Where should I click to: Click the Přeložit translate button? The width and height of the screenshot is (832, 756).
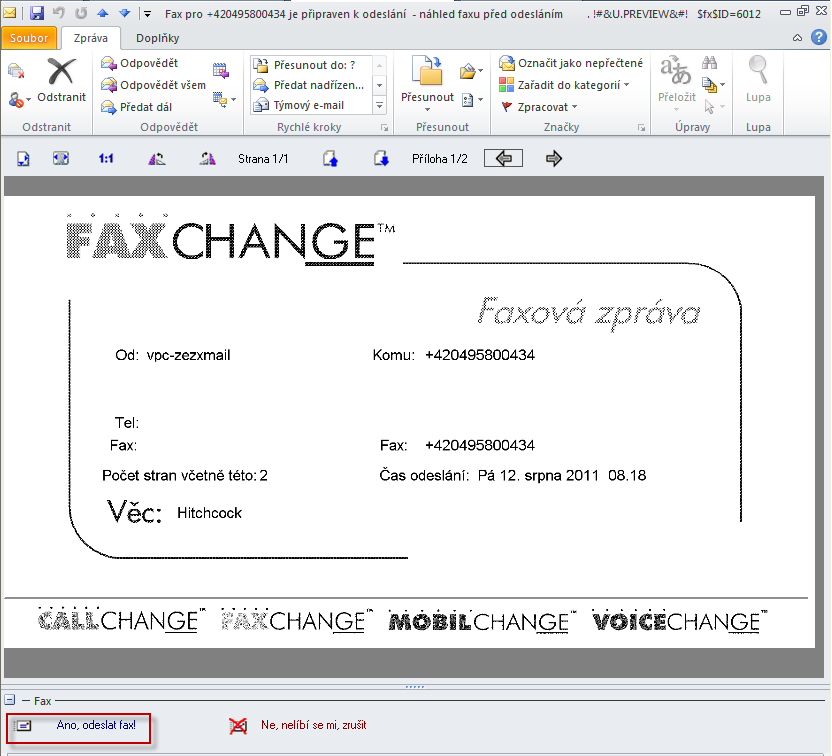(677, 83)
